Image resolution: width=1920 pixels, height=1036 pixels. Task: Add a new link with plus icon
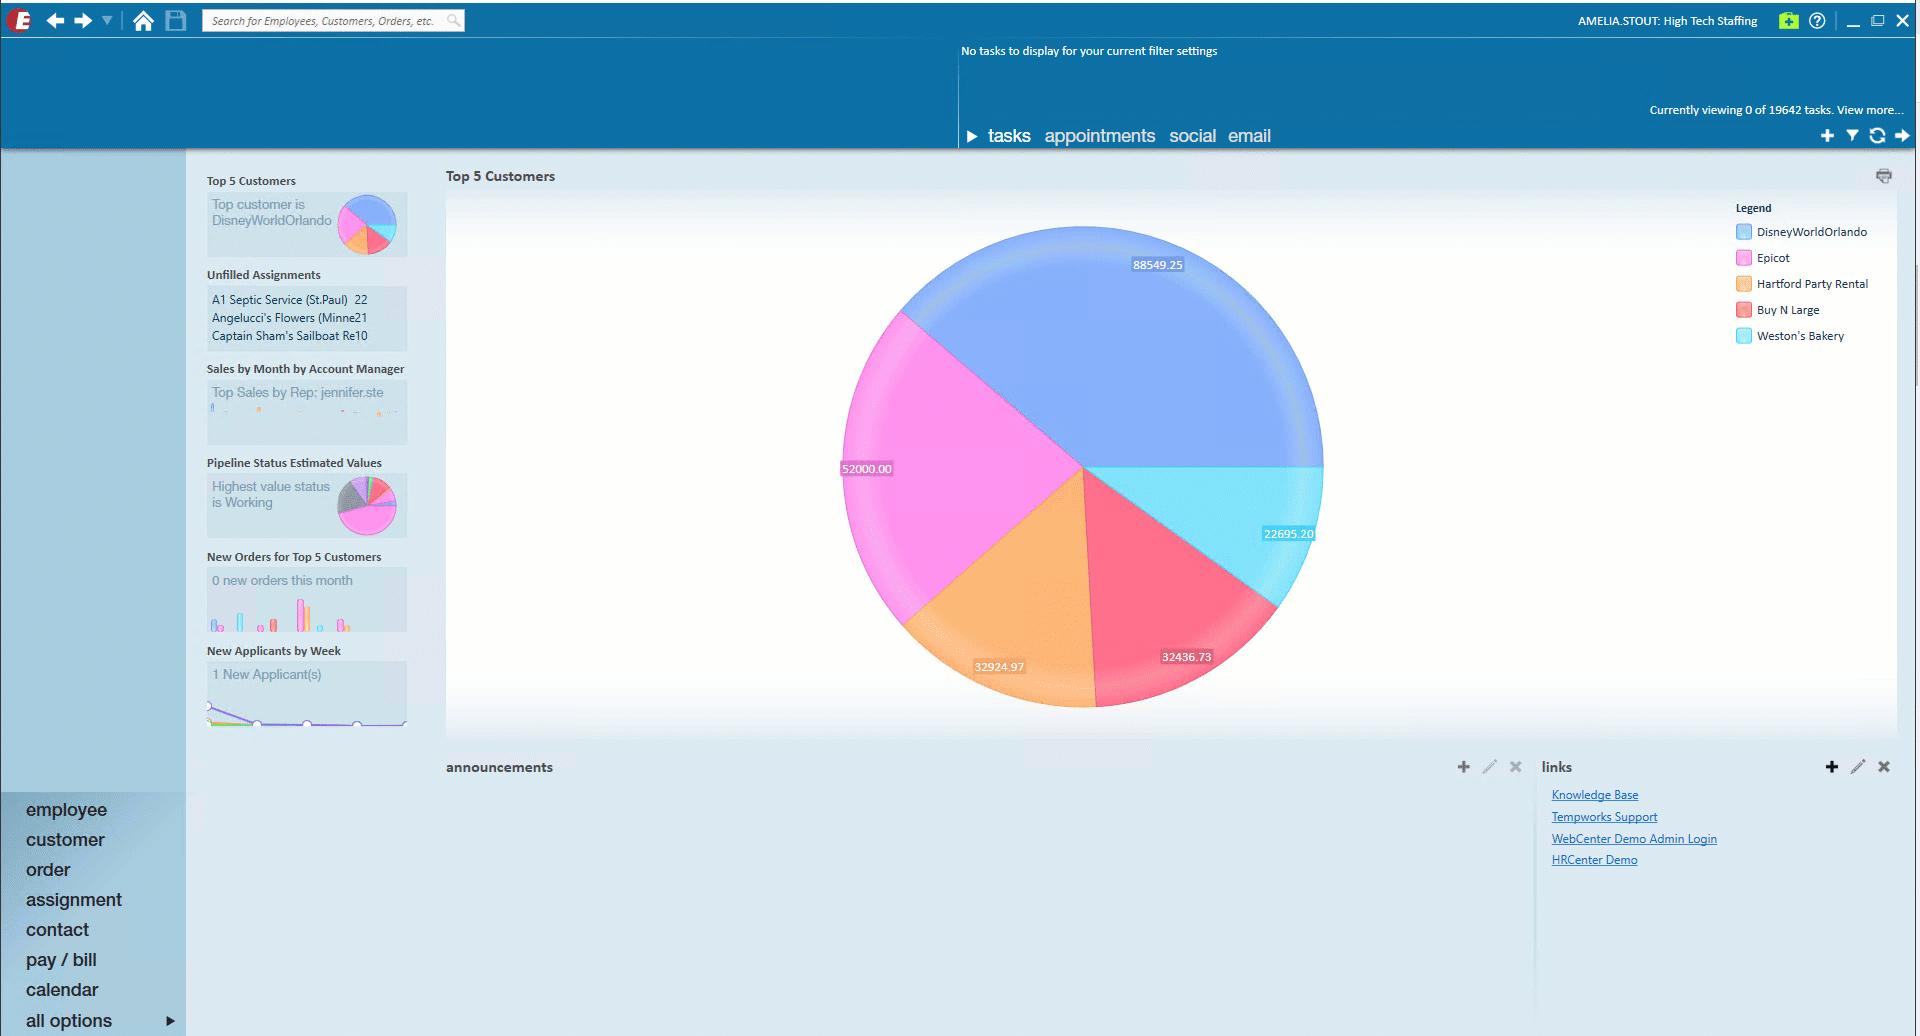pos(1831,767)
